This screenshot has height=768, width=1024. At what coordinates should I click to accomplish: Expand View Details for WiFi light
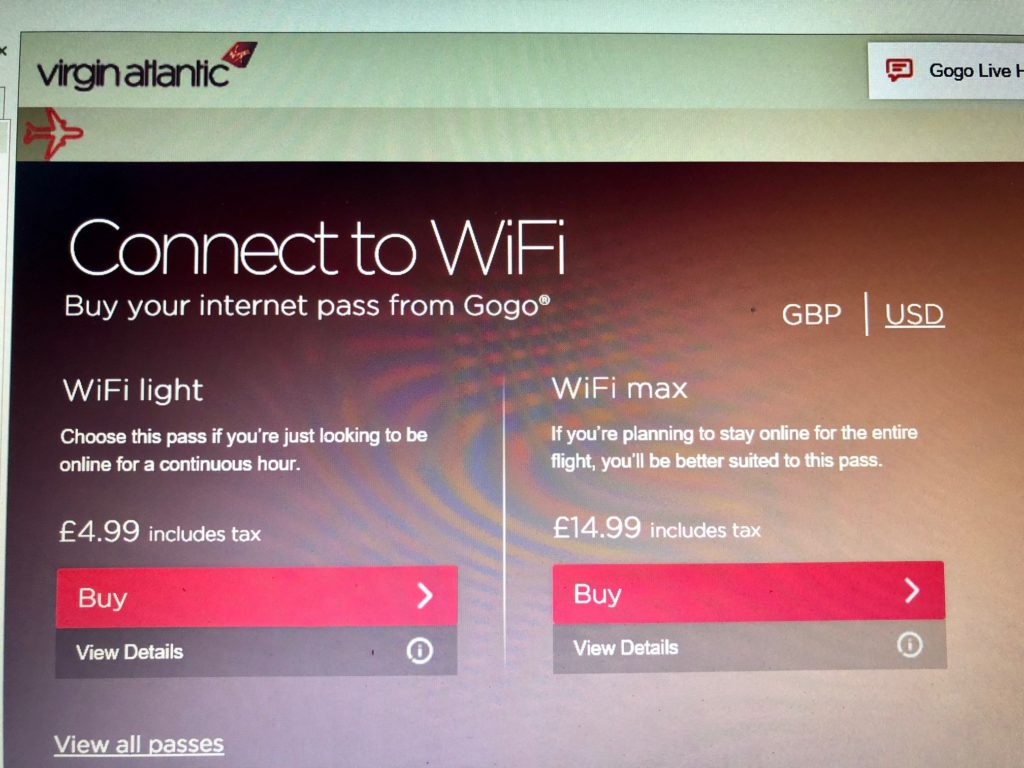(256, 652)
